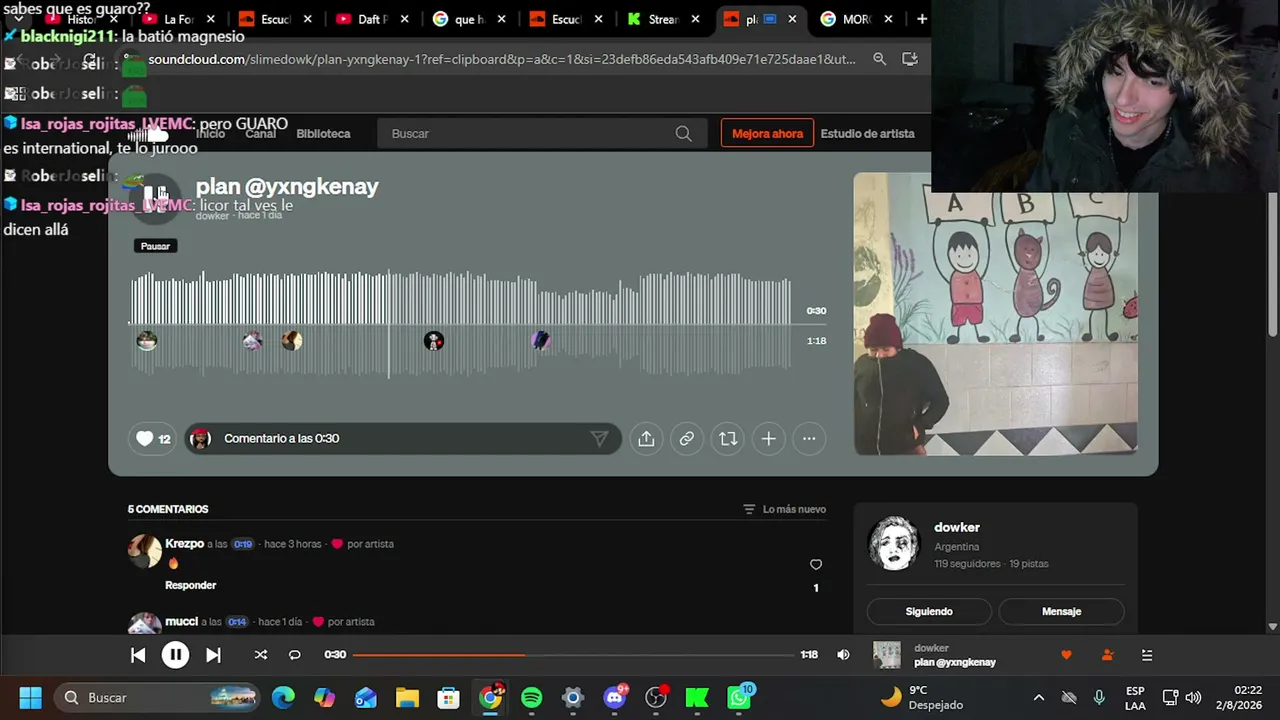Open mucci's profile link in comments
The image size is (1280, 720).
click(182, 622)
